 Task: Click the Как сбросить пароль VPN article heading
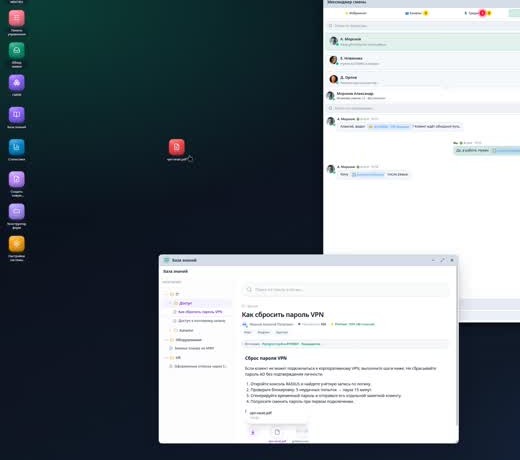pos(282,315)
